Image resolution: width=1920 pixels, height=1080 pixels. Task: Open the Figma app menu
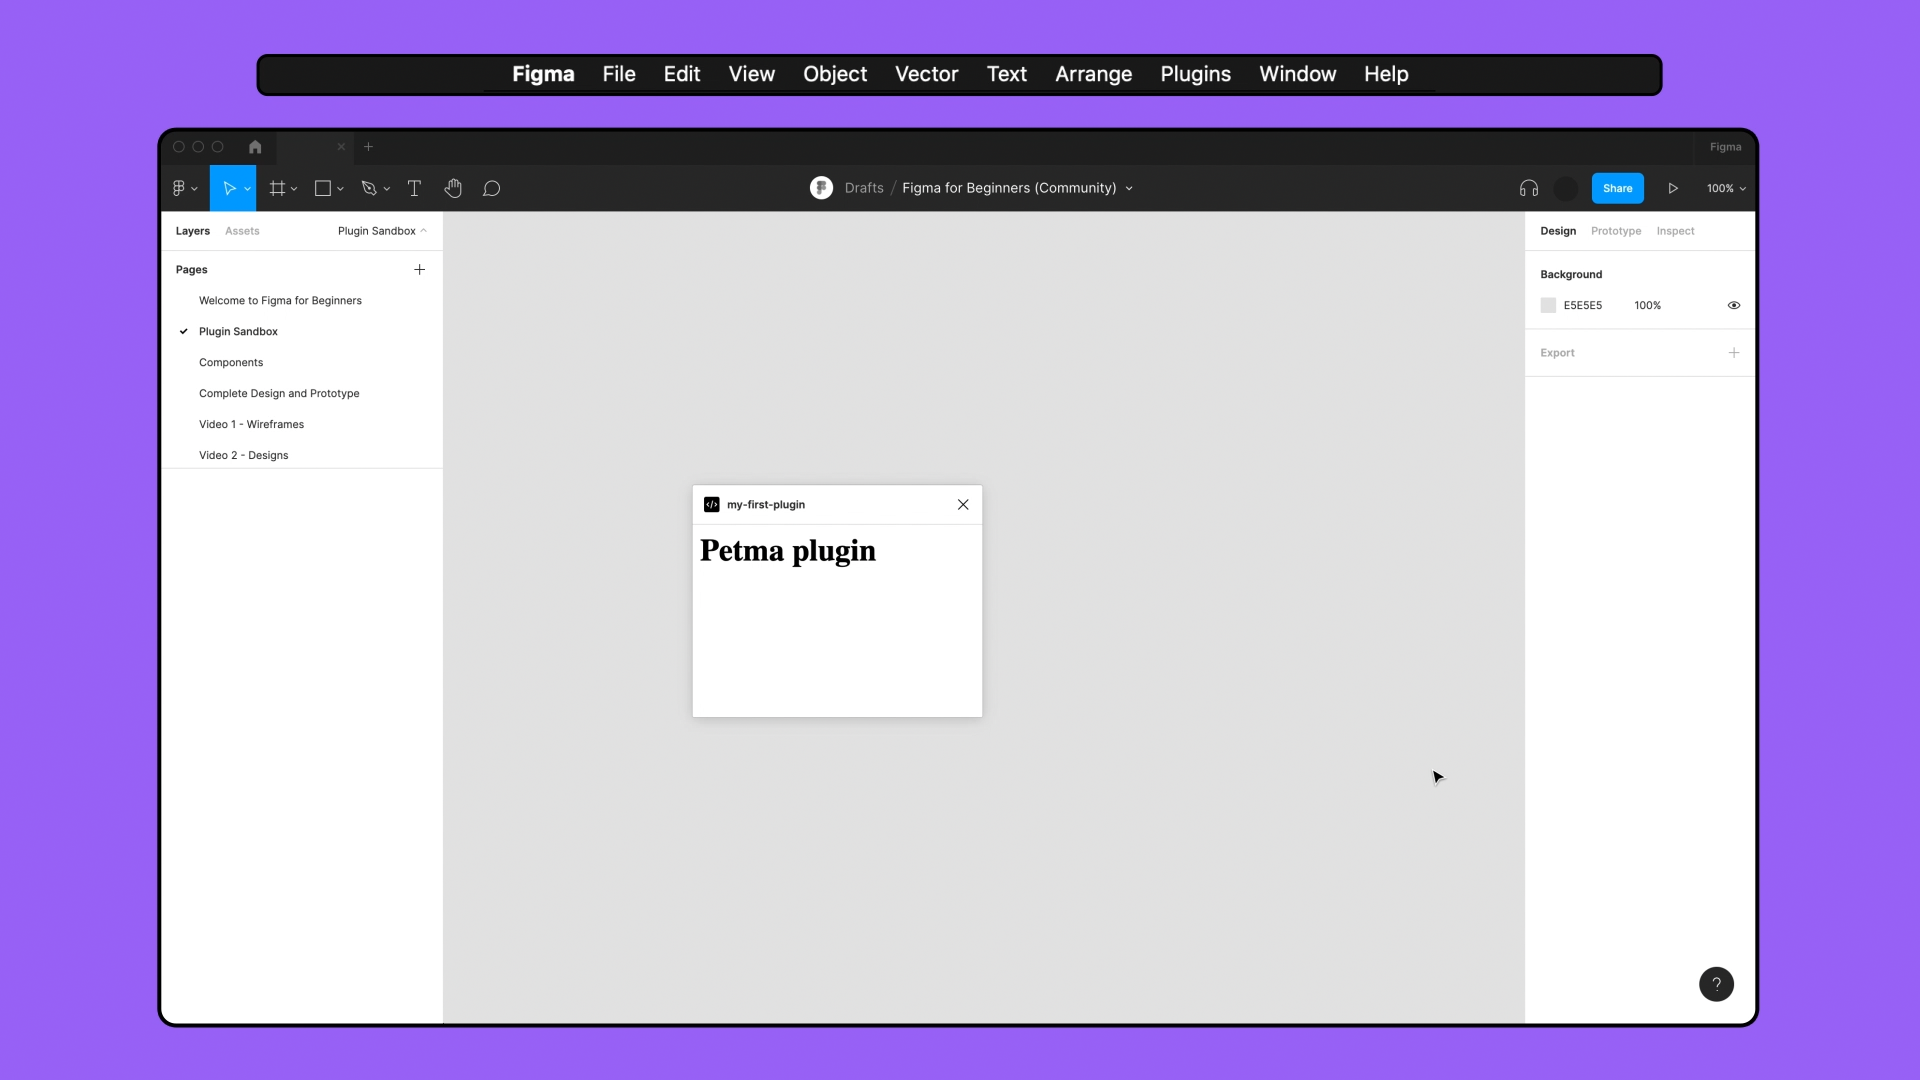pos(543,74)
